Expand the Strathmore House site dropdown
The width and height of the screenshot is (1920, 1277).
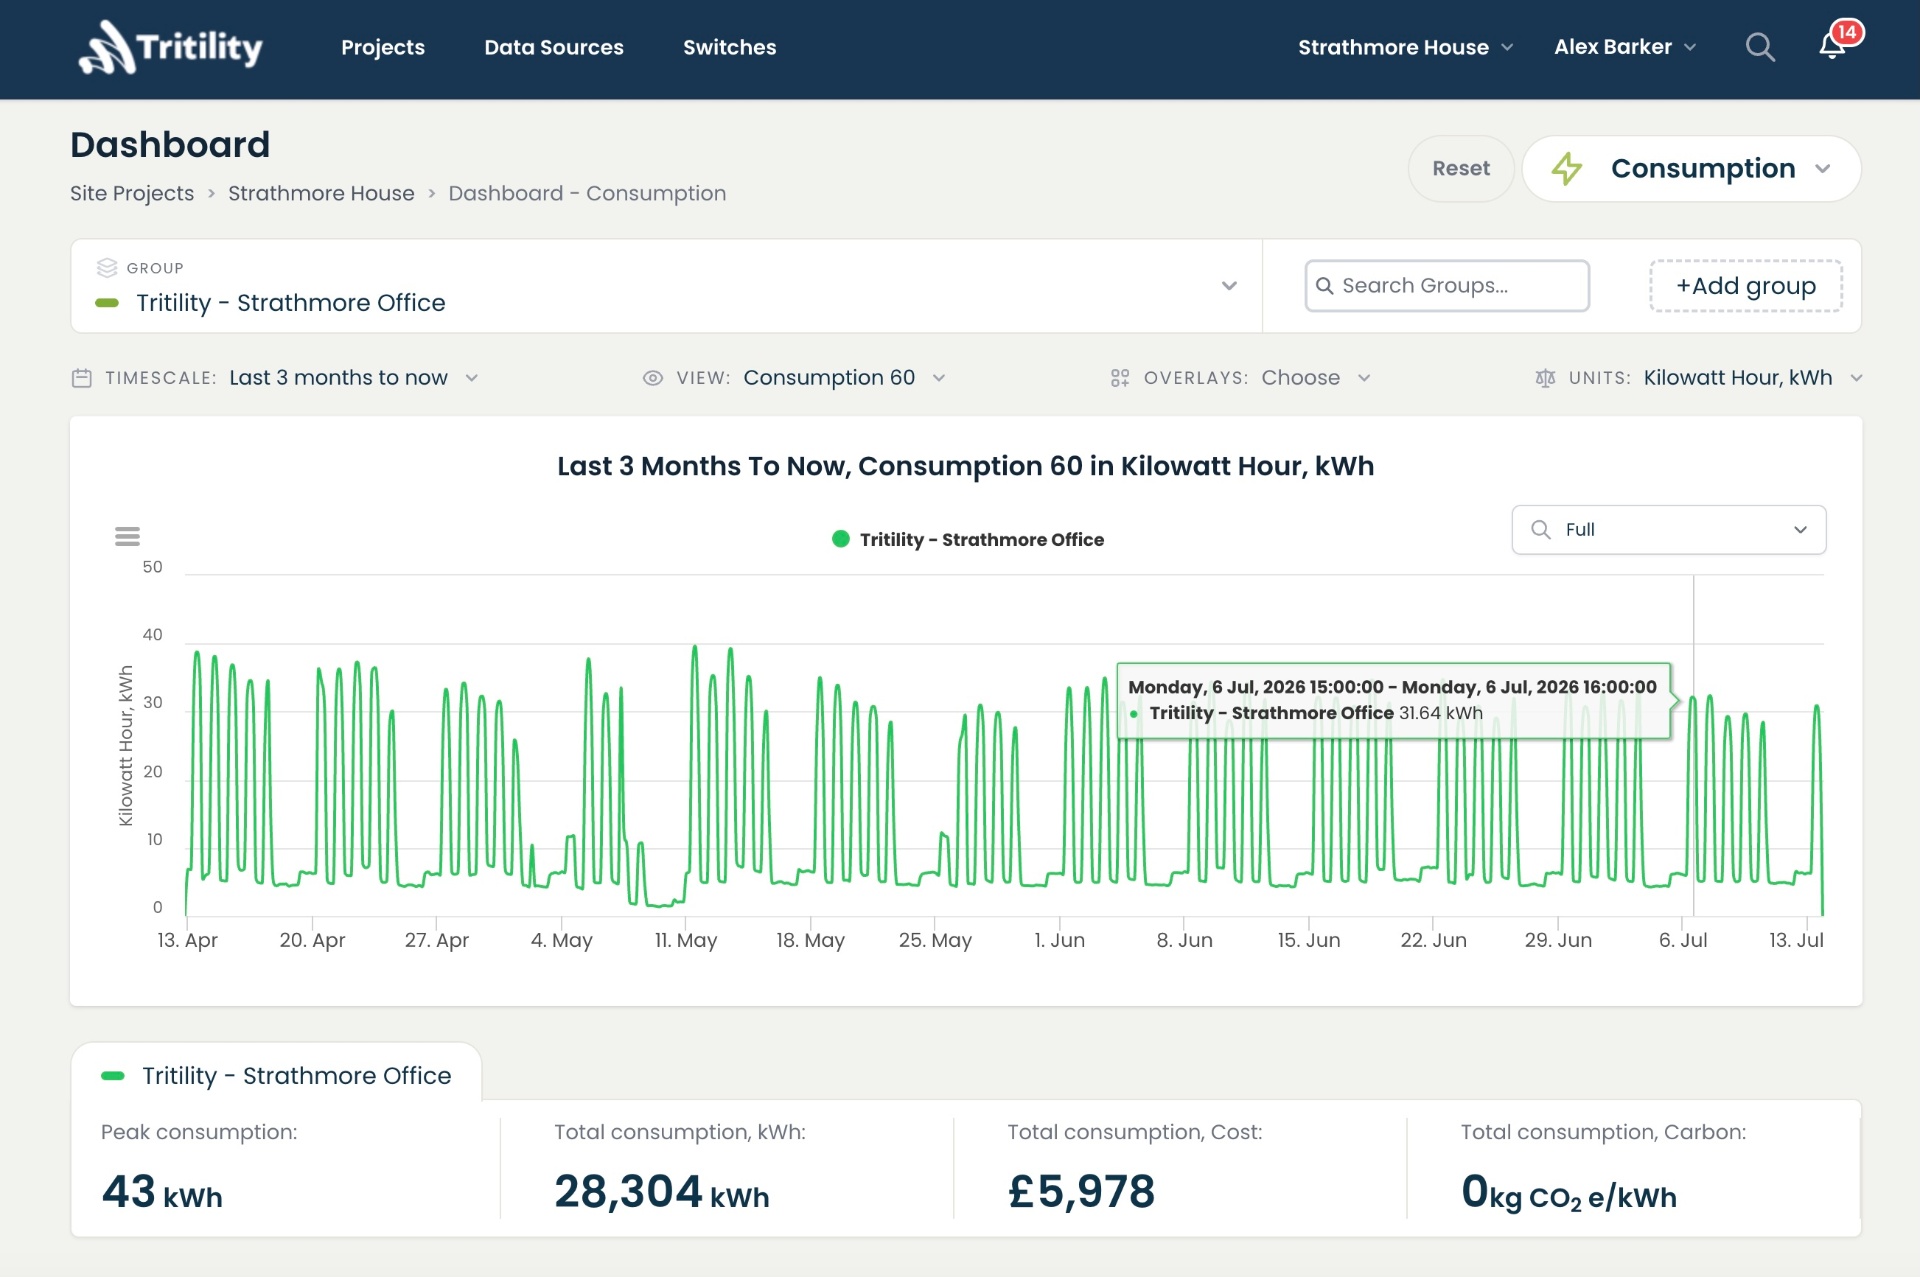[x=1405, y=47]
